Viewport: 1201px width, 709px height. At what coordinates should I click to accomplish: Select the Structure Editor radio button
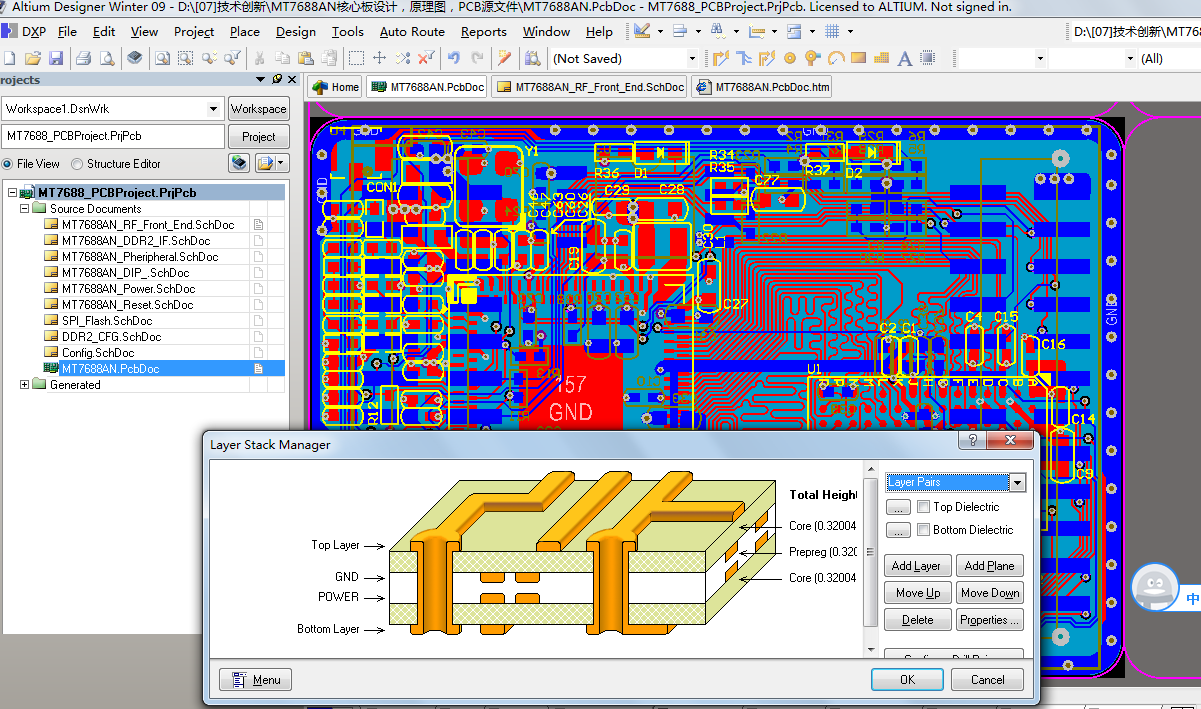(x=77, y=163)
